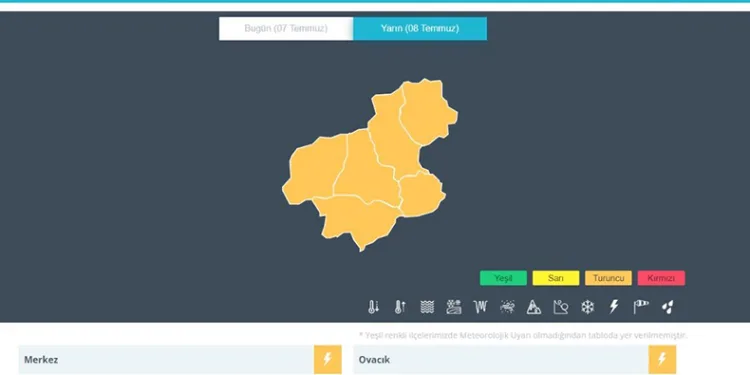Viewport: 750px width, 375px height.
Task: Click the lightning icon in Ovacık row
Action: coord(662,359)
